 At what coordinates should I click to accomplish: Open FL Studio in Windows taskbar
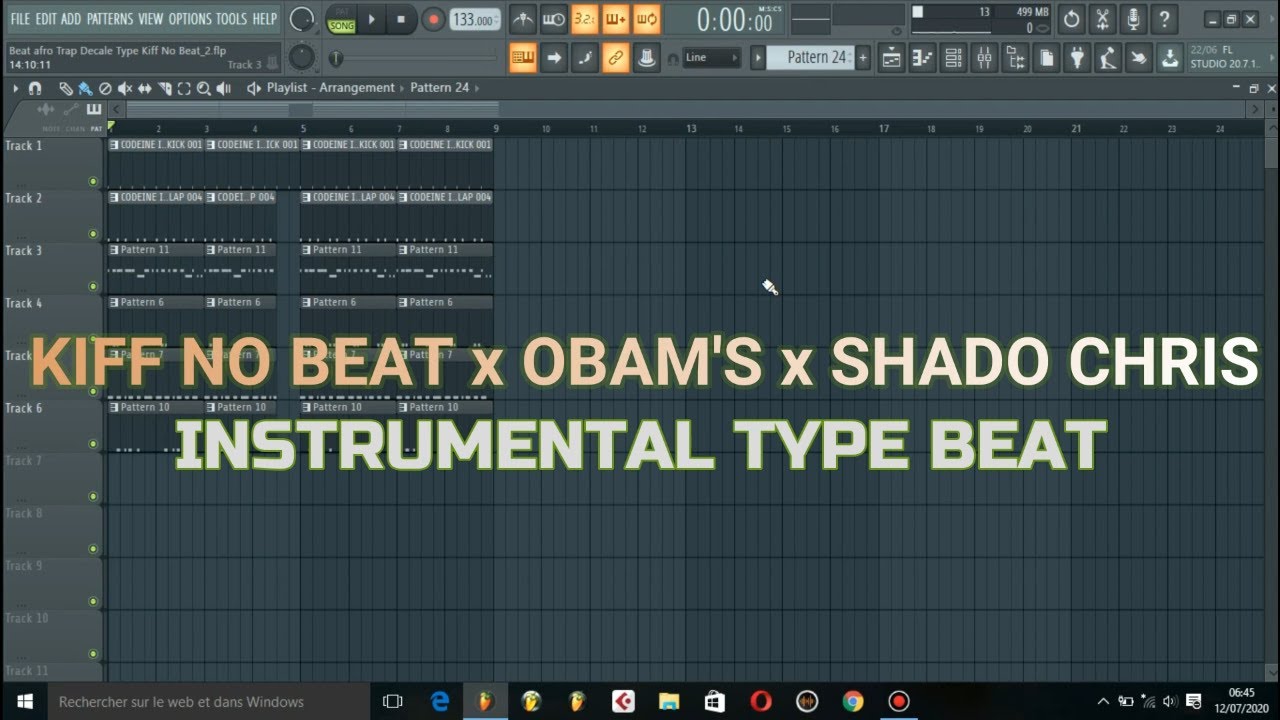click(484, 701)
